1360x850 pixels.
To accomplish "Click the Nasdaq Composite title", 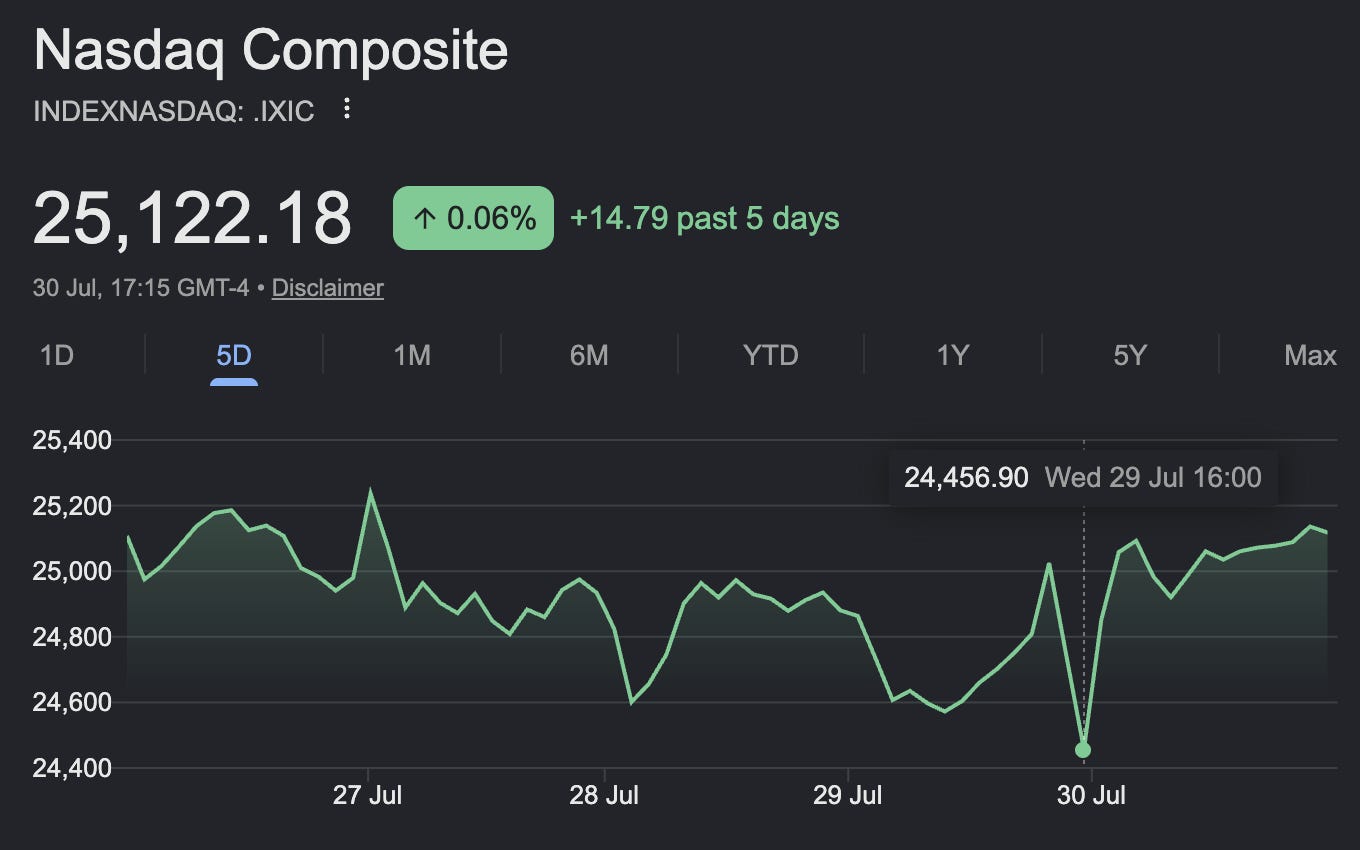I will pyautogui.click(x=271, y=50).
